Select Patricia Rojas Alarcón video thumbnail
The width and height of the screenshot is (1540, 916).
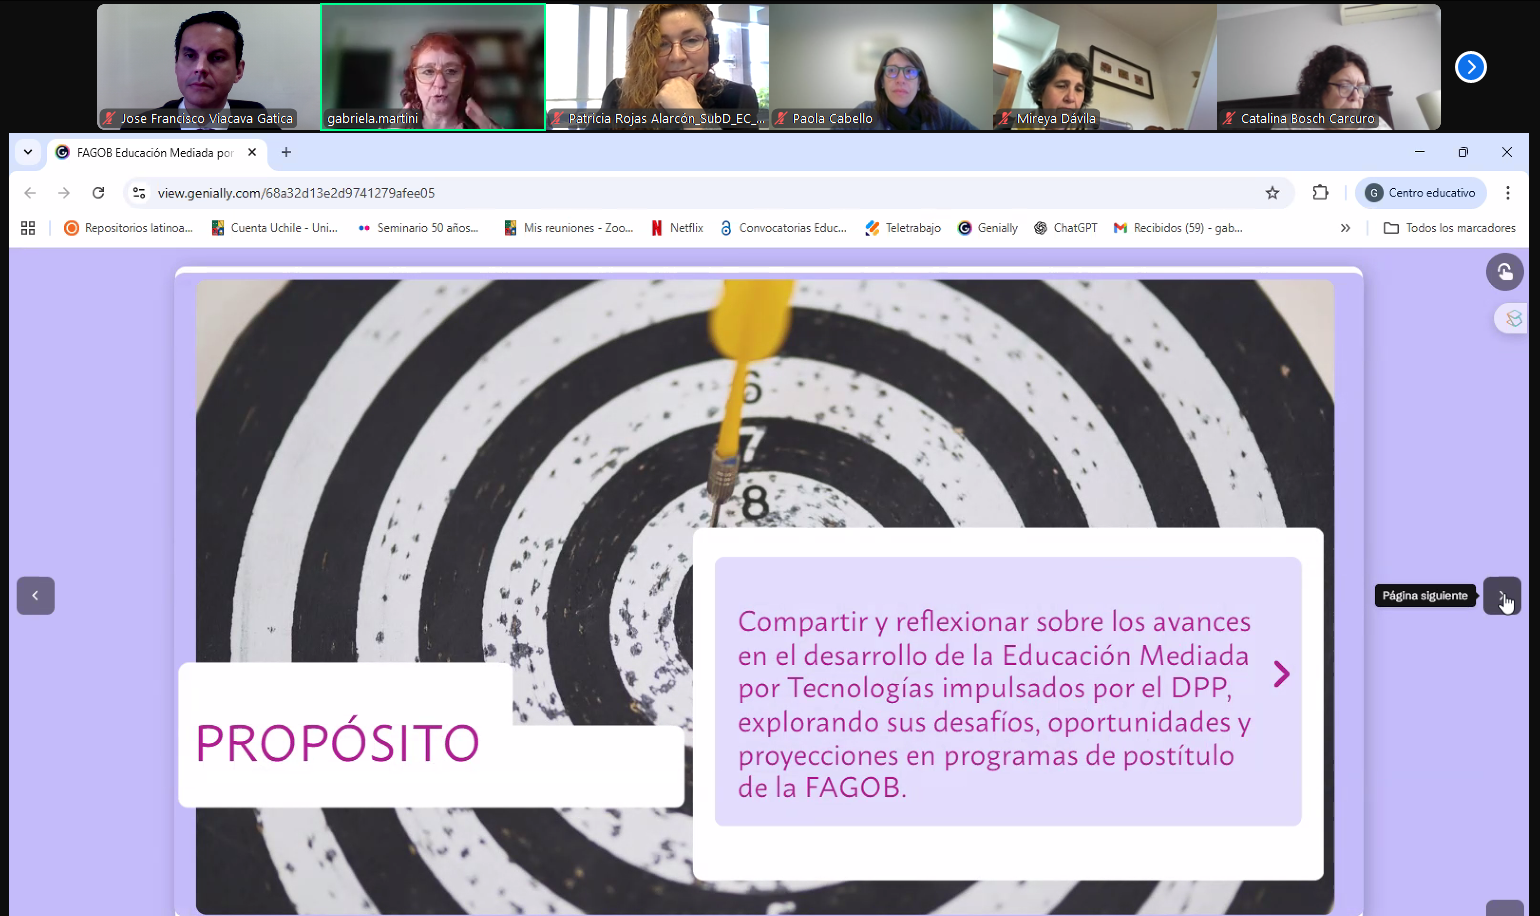click(658, 67)
